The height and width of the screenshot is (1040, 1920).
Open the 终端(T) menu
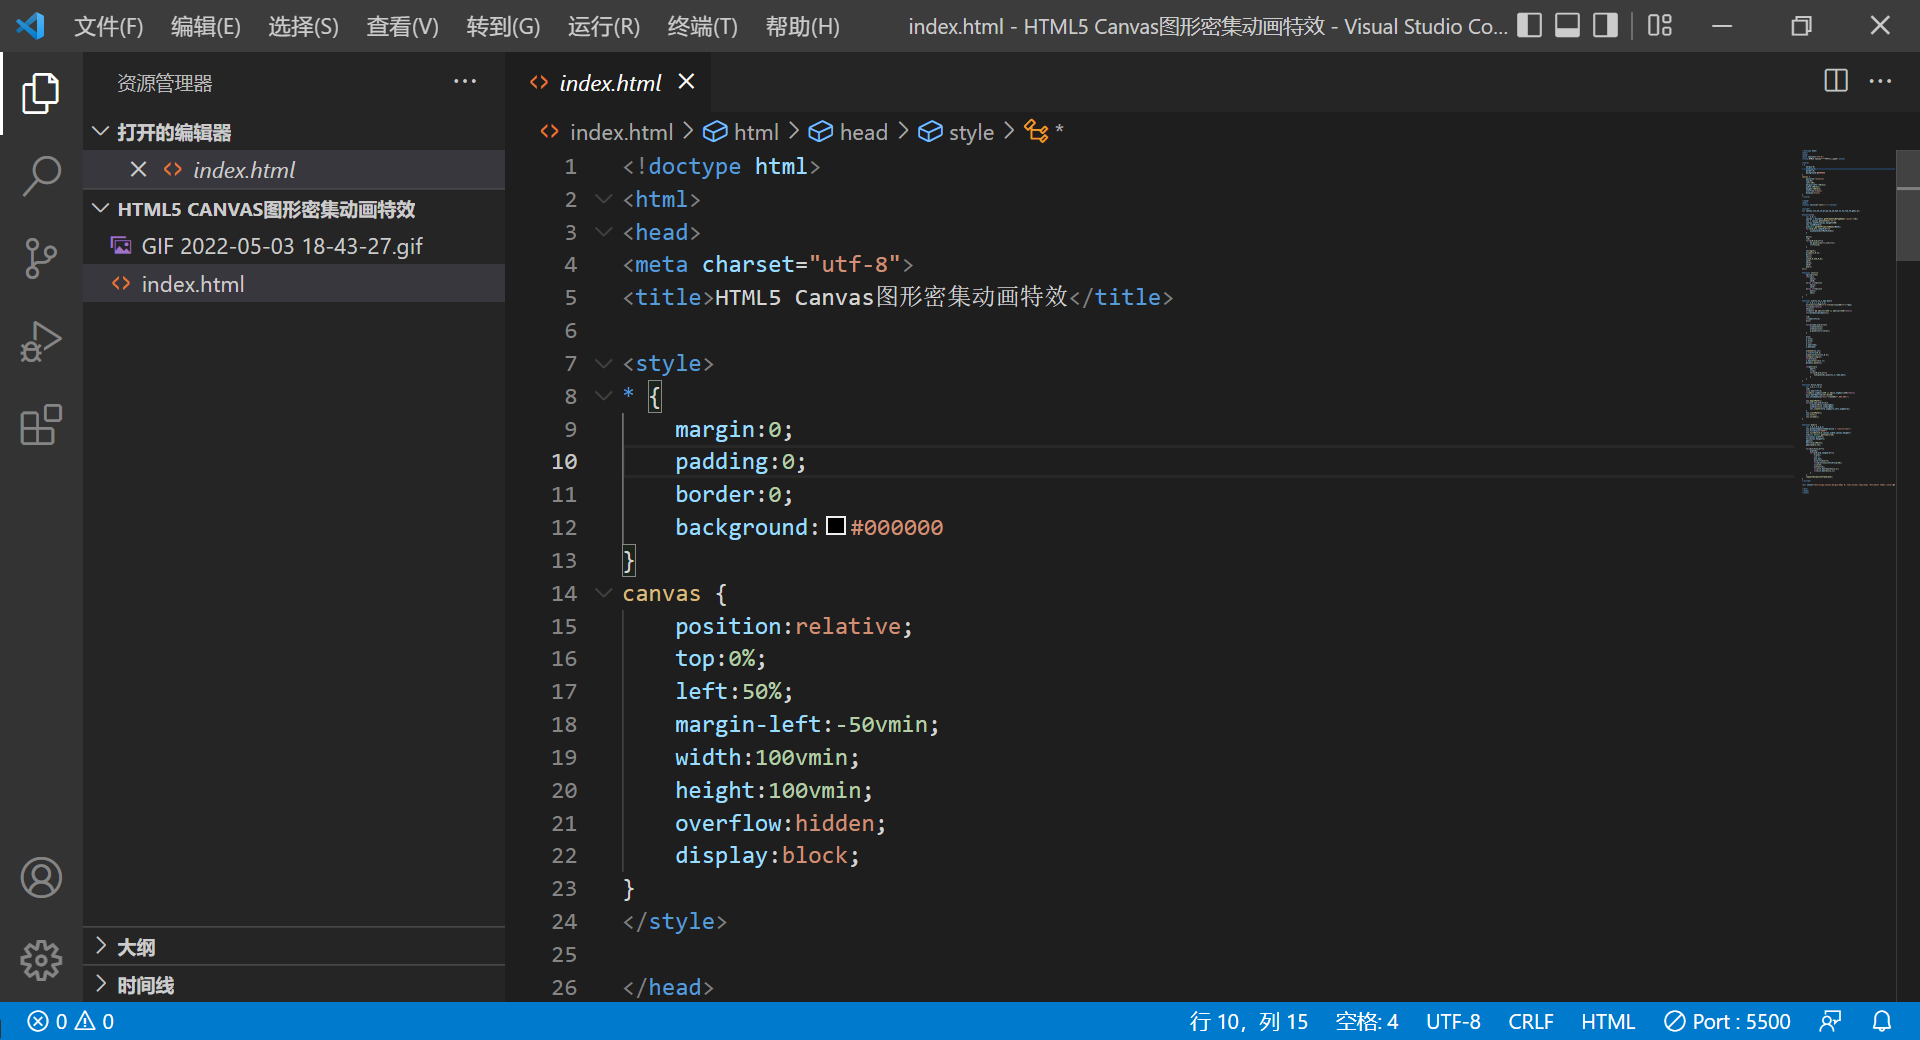tap(702, 26)
